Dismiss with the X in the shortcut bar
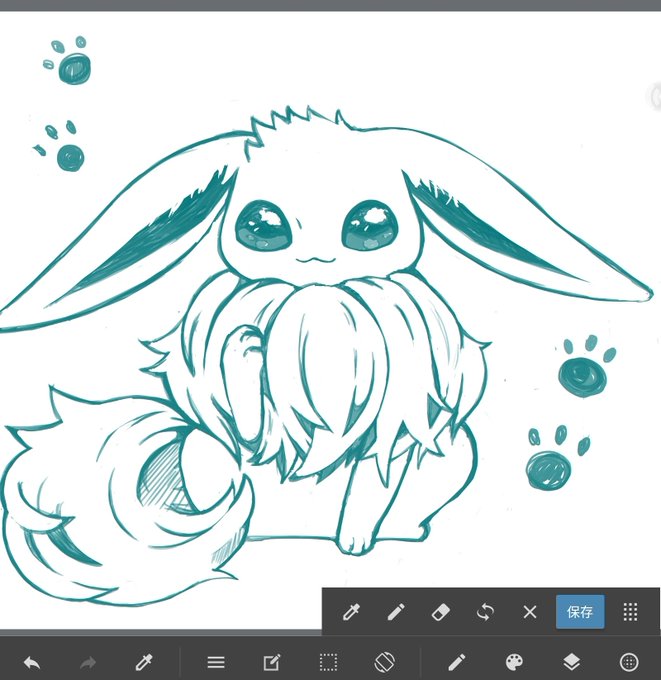The width and height of the screenshot is (661, 680). 530,612
